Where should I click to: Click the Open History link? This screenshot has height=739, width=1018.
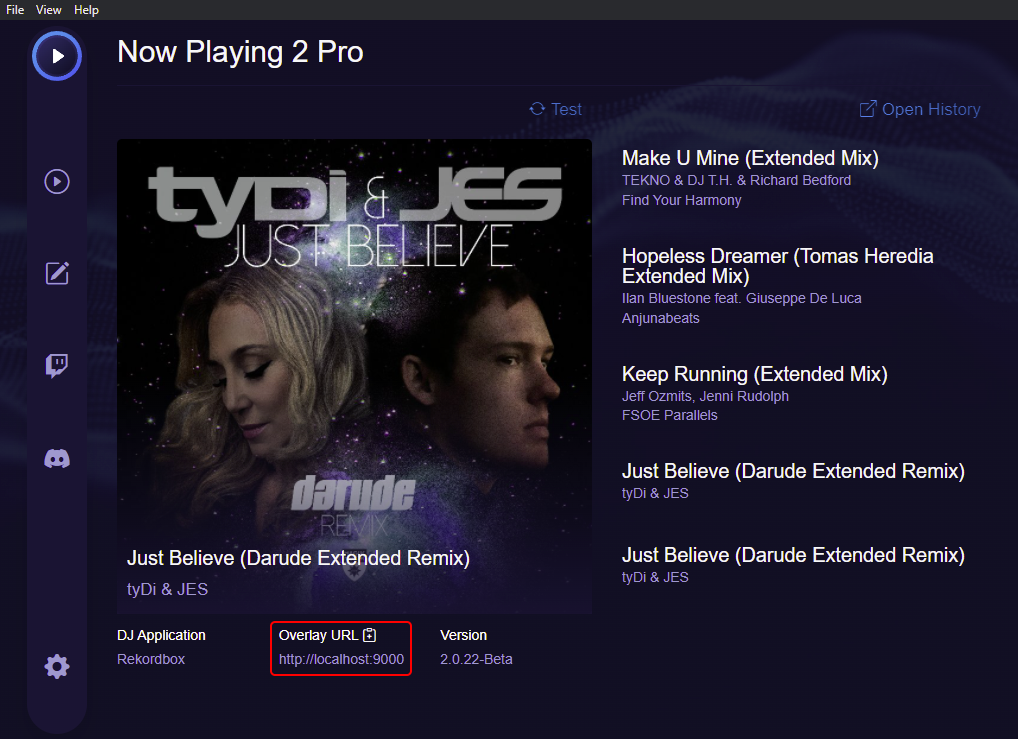click(931, 109)
